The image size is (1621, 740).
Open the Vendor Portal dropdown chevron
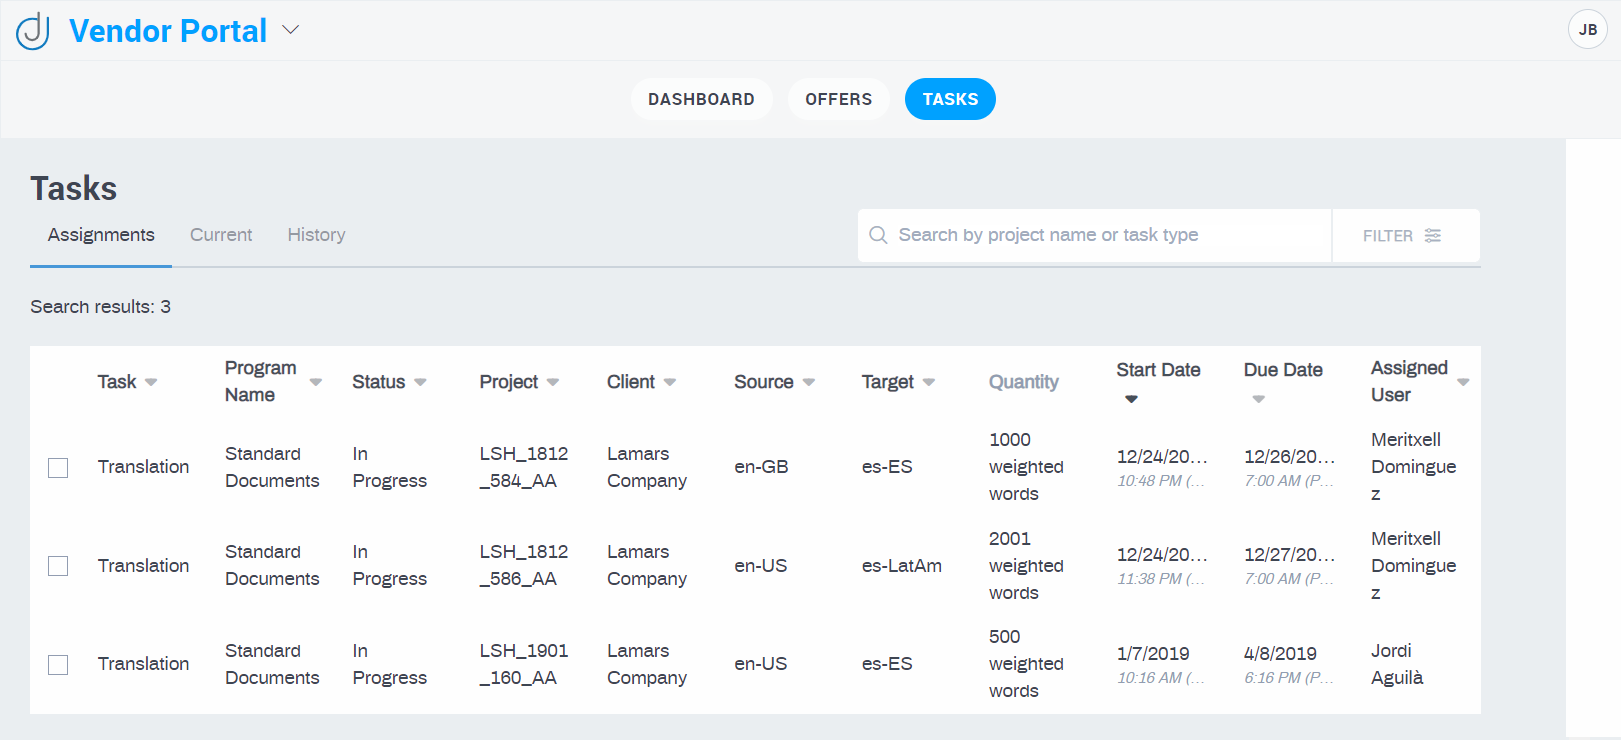(291, 30)
